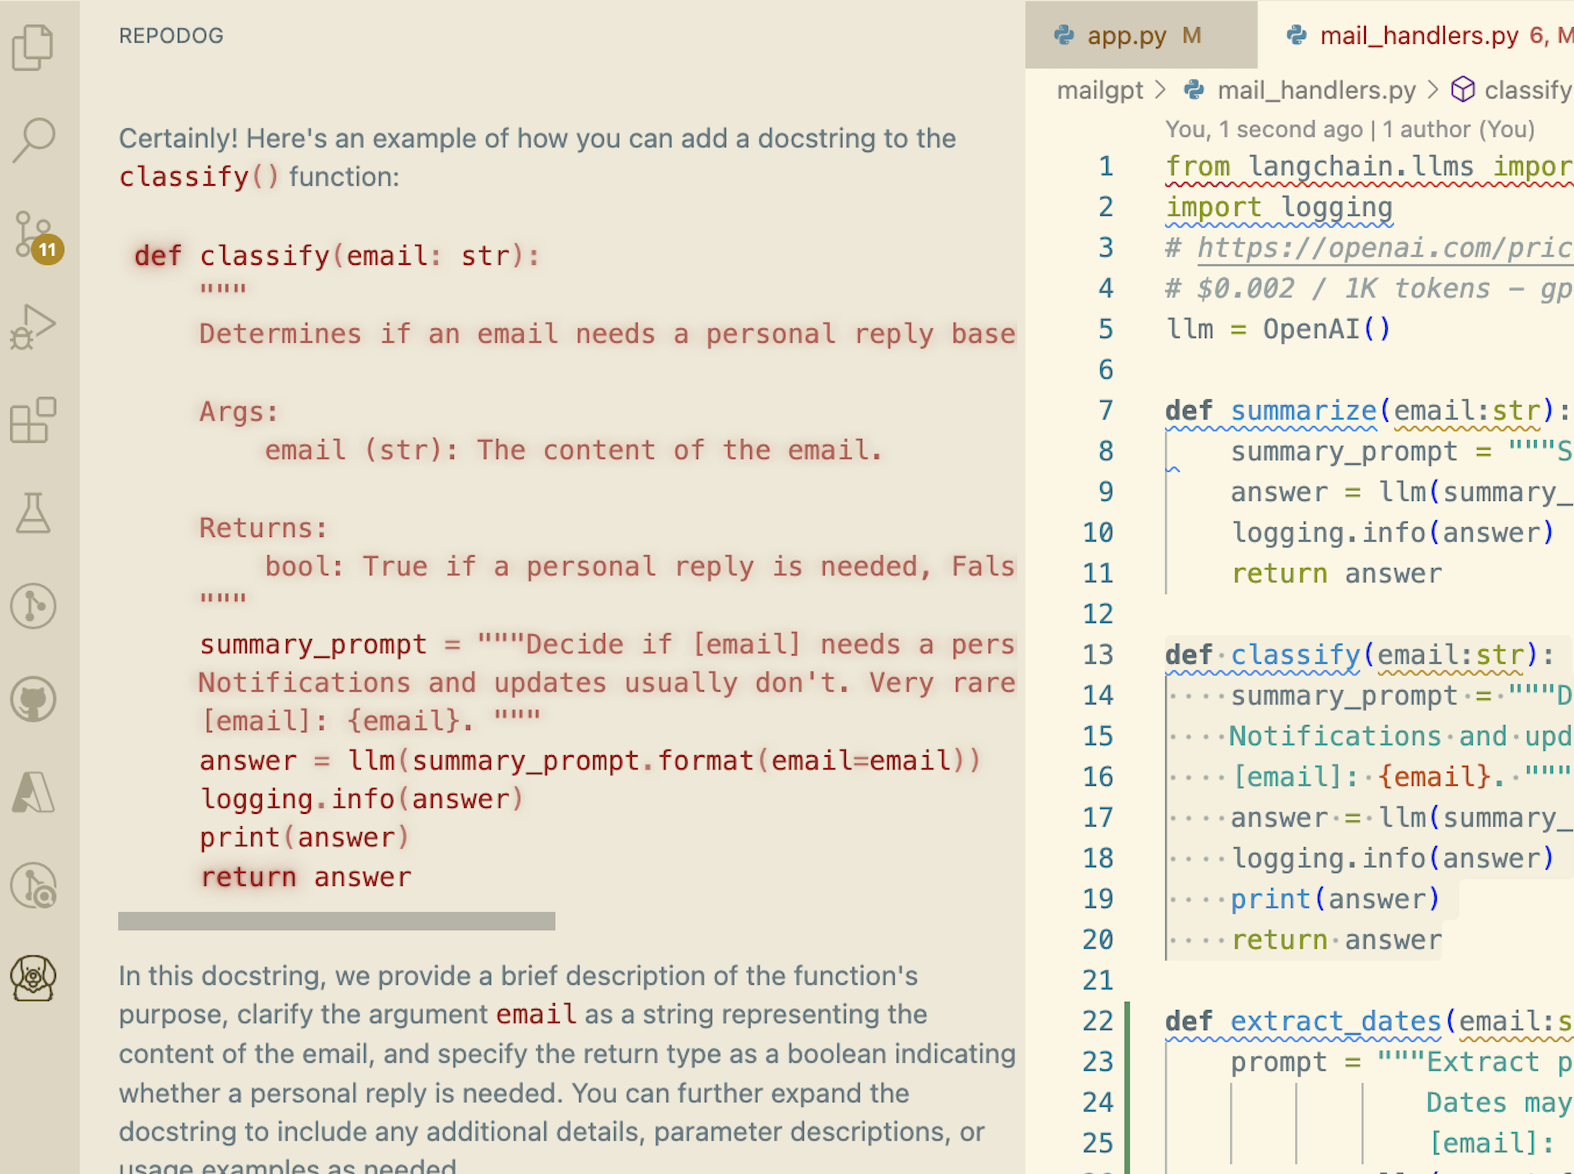Click the blame annotation 'You, 1 second ago'

point(1264,129)
